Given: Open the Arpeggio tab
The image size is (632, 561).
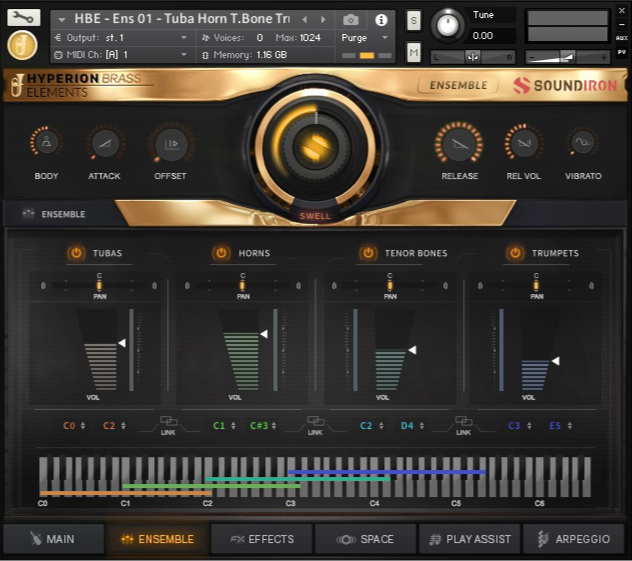Looking at the screenshot, I should tap(573, 539).
